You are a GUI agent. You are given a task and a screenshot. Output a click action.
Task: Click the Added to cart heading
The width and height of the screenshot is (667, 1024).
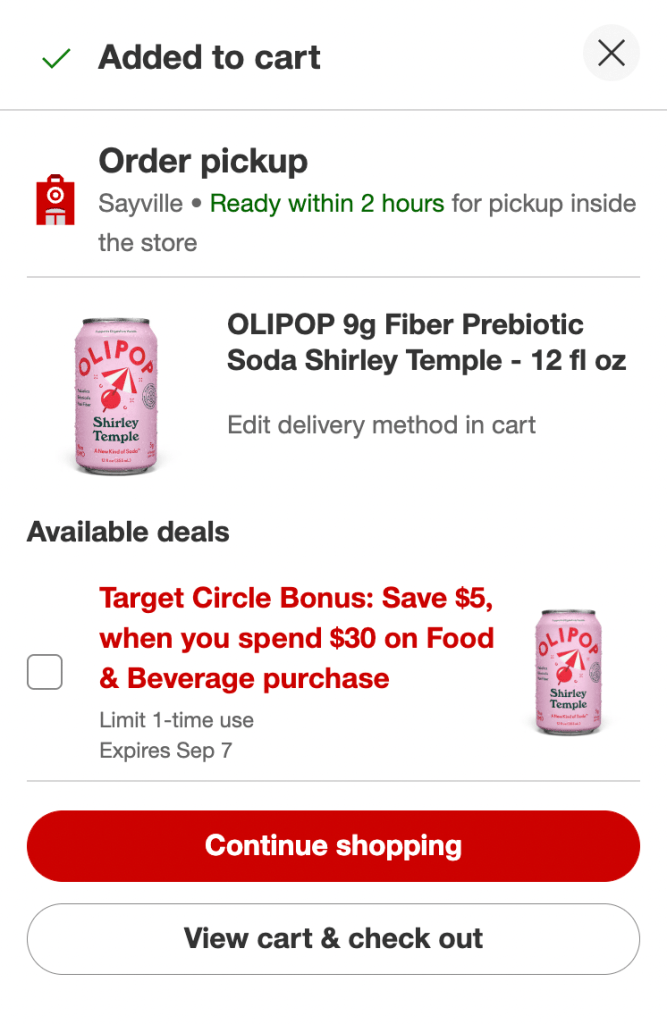pos(209,57)
